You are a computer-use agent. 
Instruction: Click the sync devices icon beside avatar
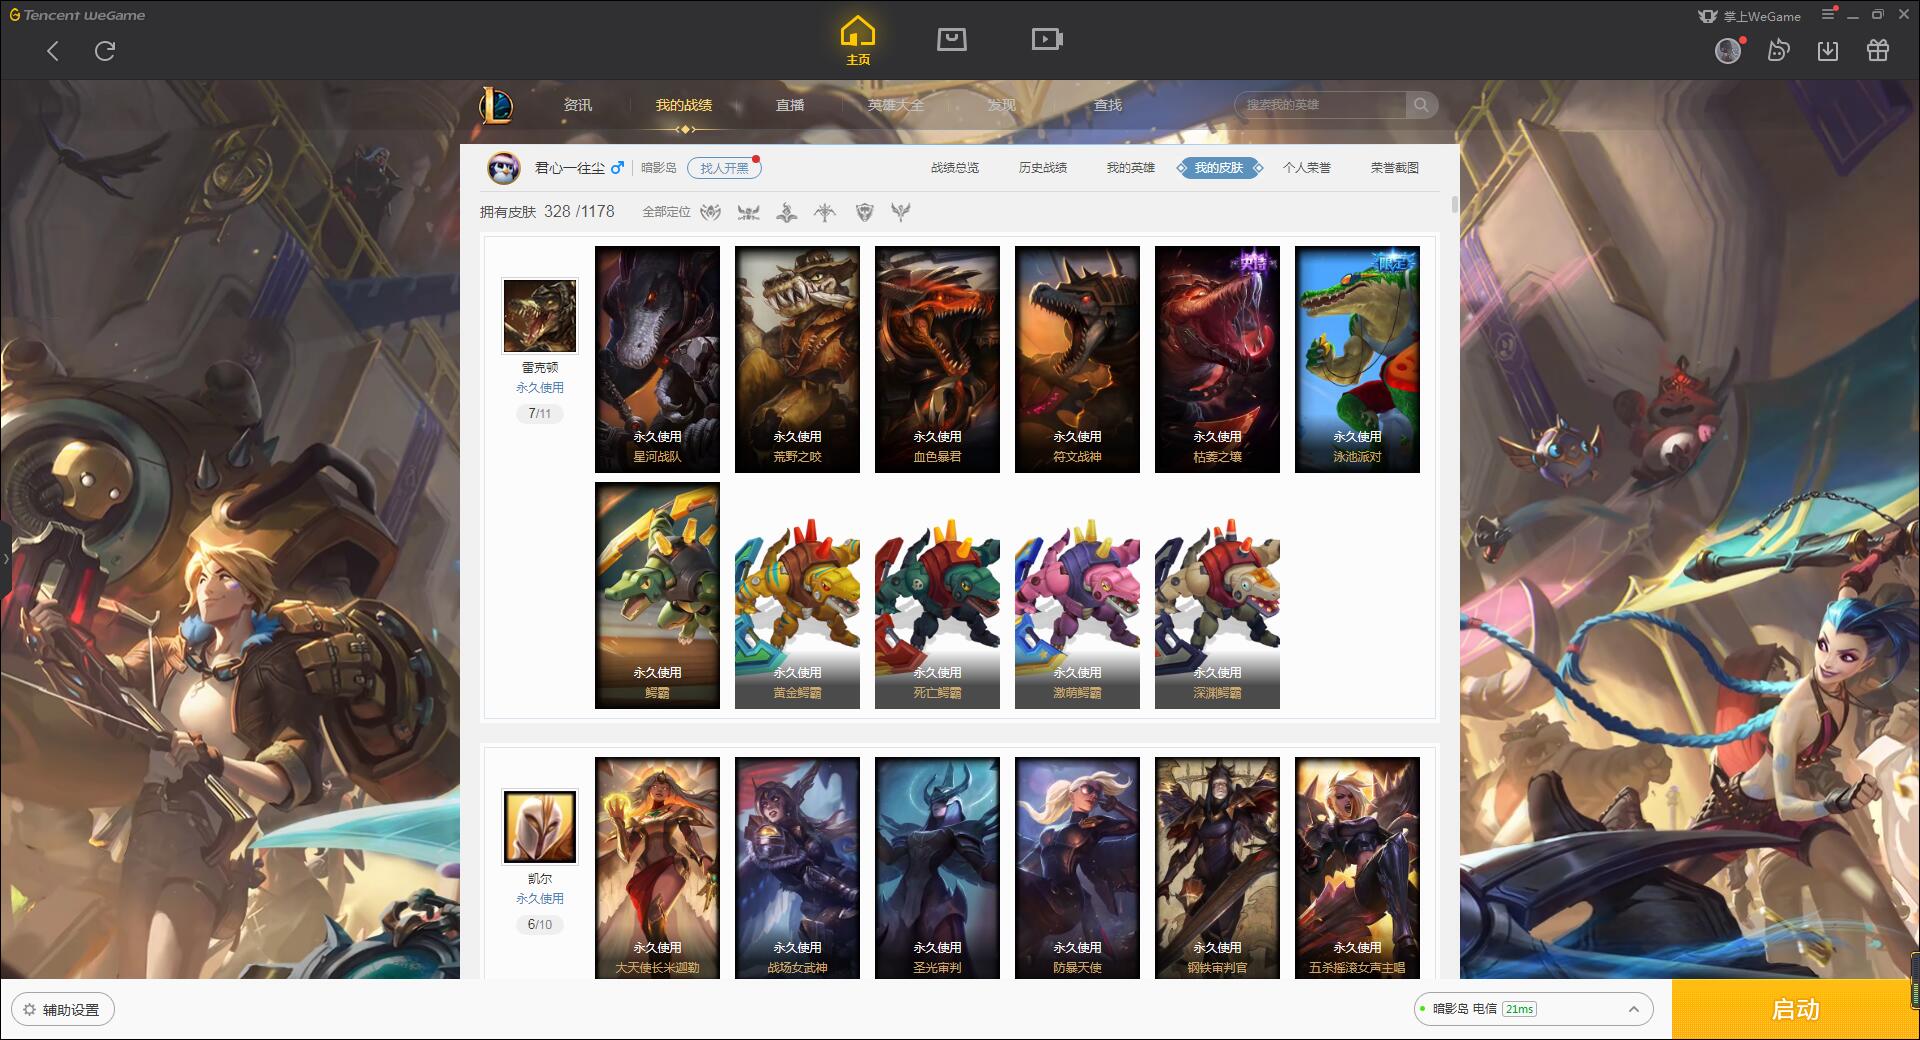click(x=1778, y=51)
